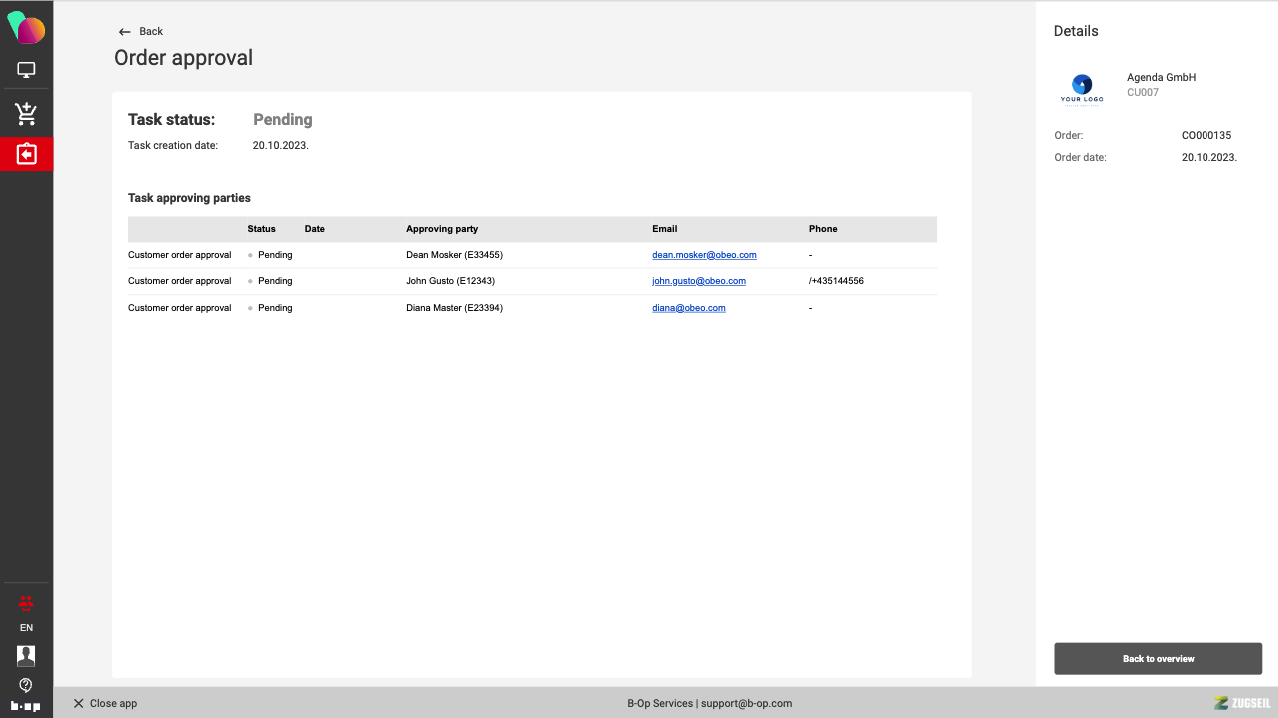Go back using the Back arrow link
Screen dimensions: 1278x718
pos(141,31)
